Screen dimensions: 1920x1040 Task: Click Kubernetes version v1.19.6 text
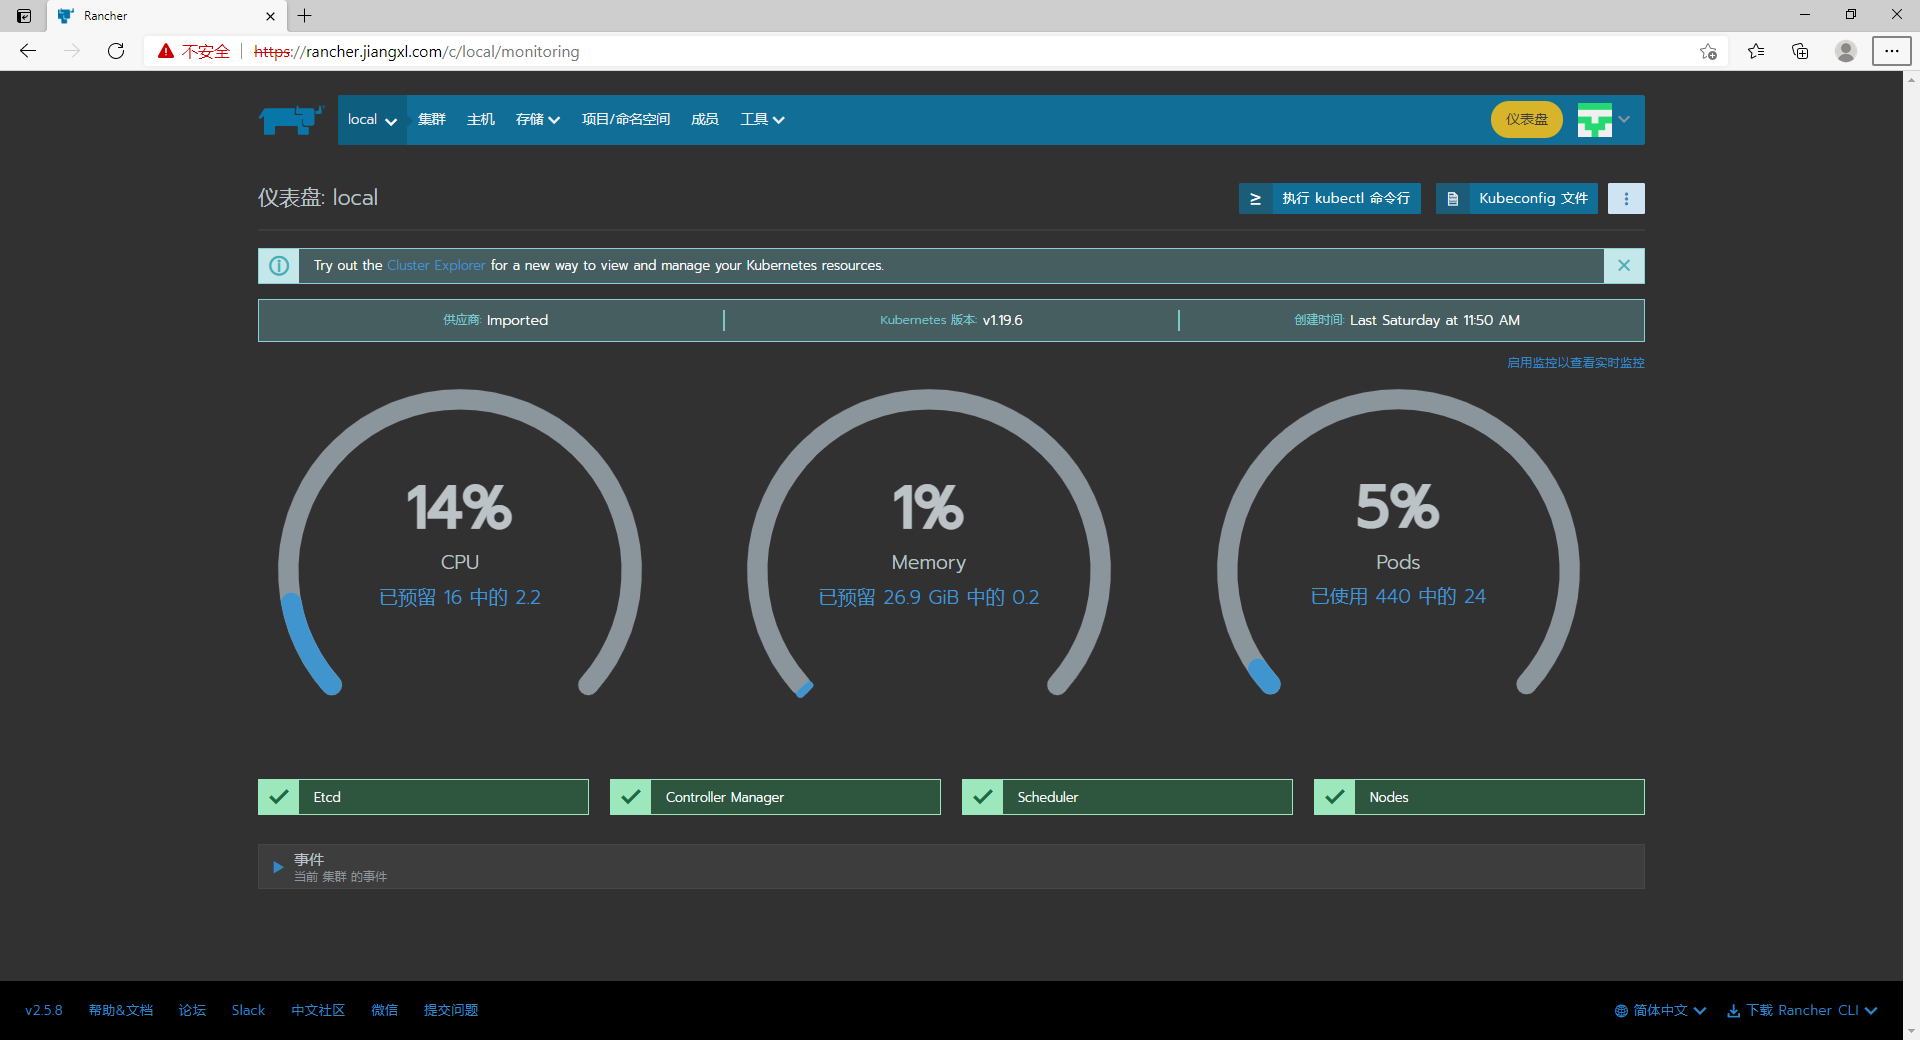[1003, 320]
